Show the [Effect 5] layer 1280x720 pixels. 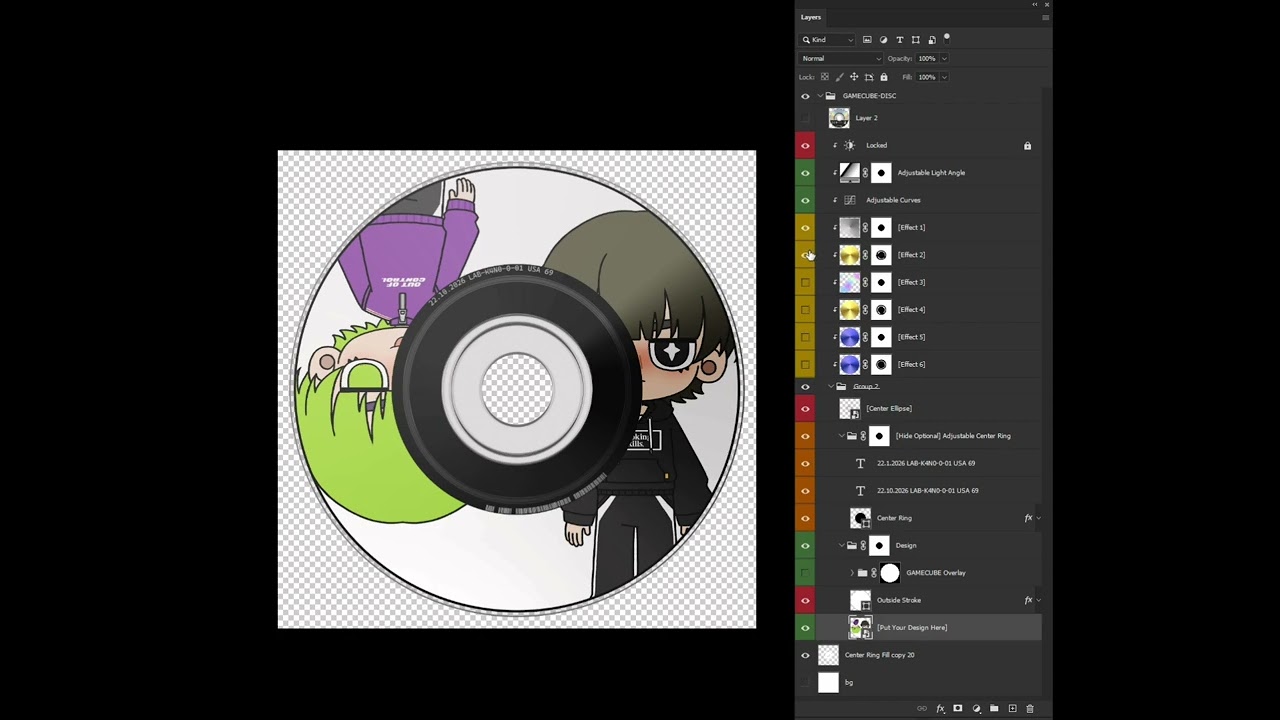point(805,337)
